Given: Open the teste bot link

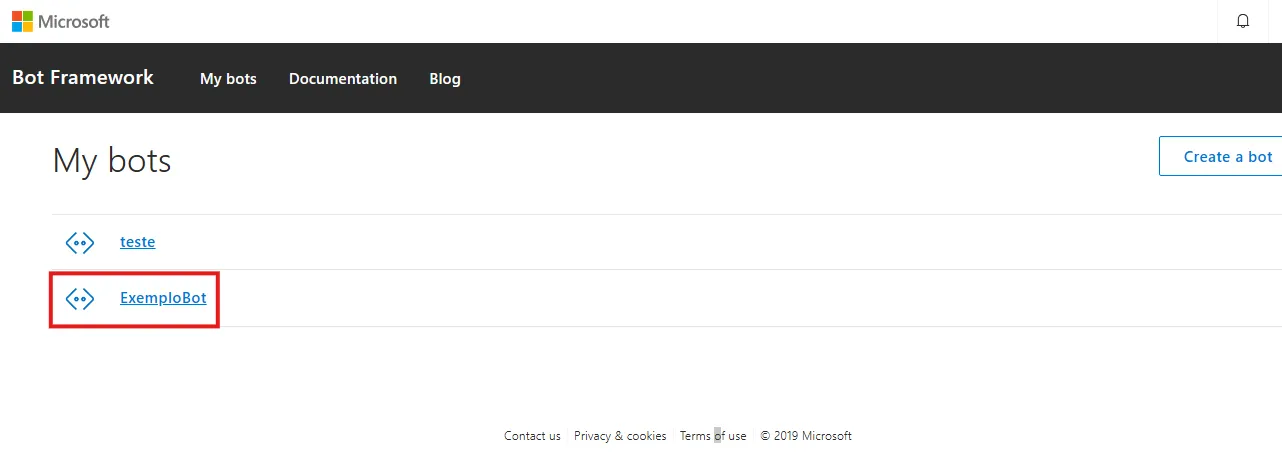Looking at the screenshot, I should [x=138, y=241].
